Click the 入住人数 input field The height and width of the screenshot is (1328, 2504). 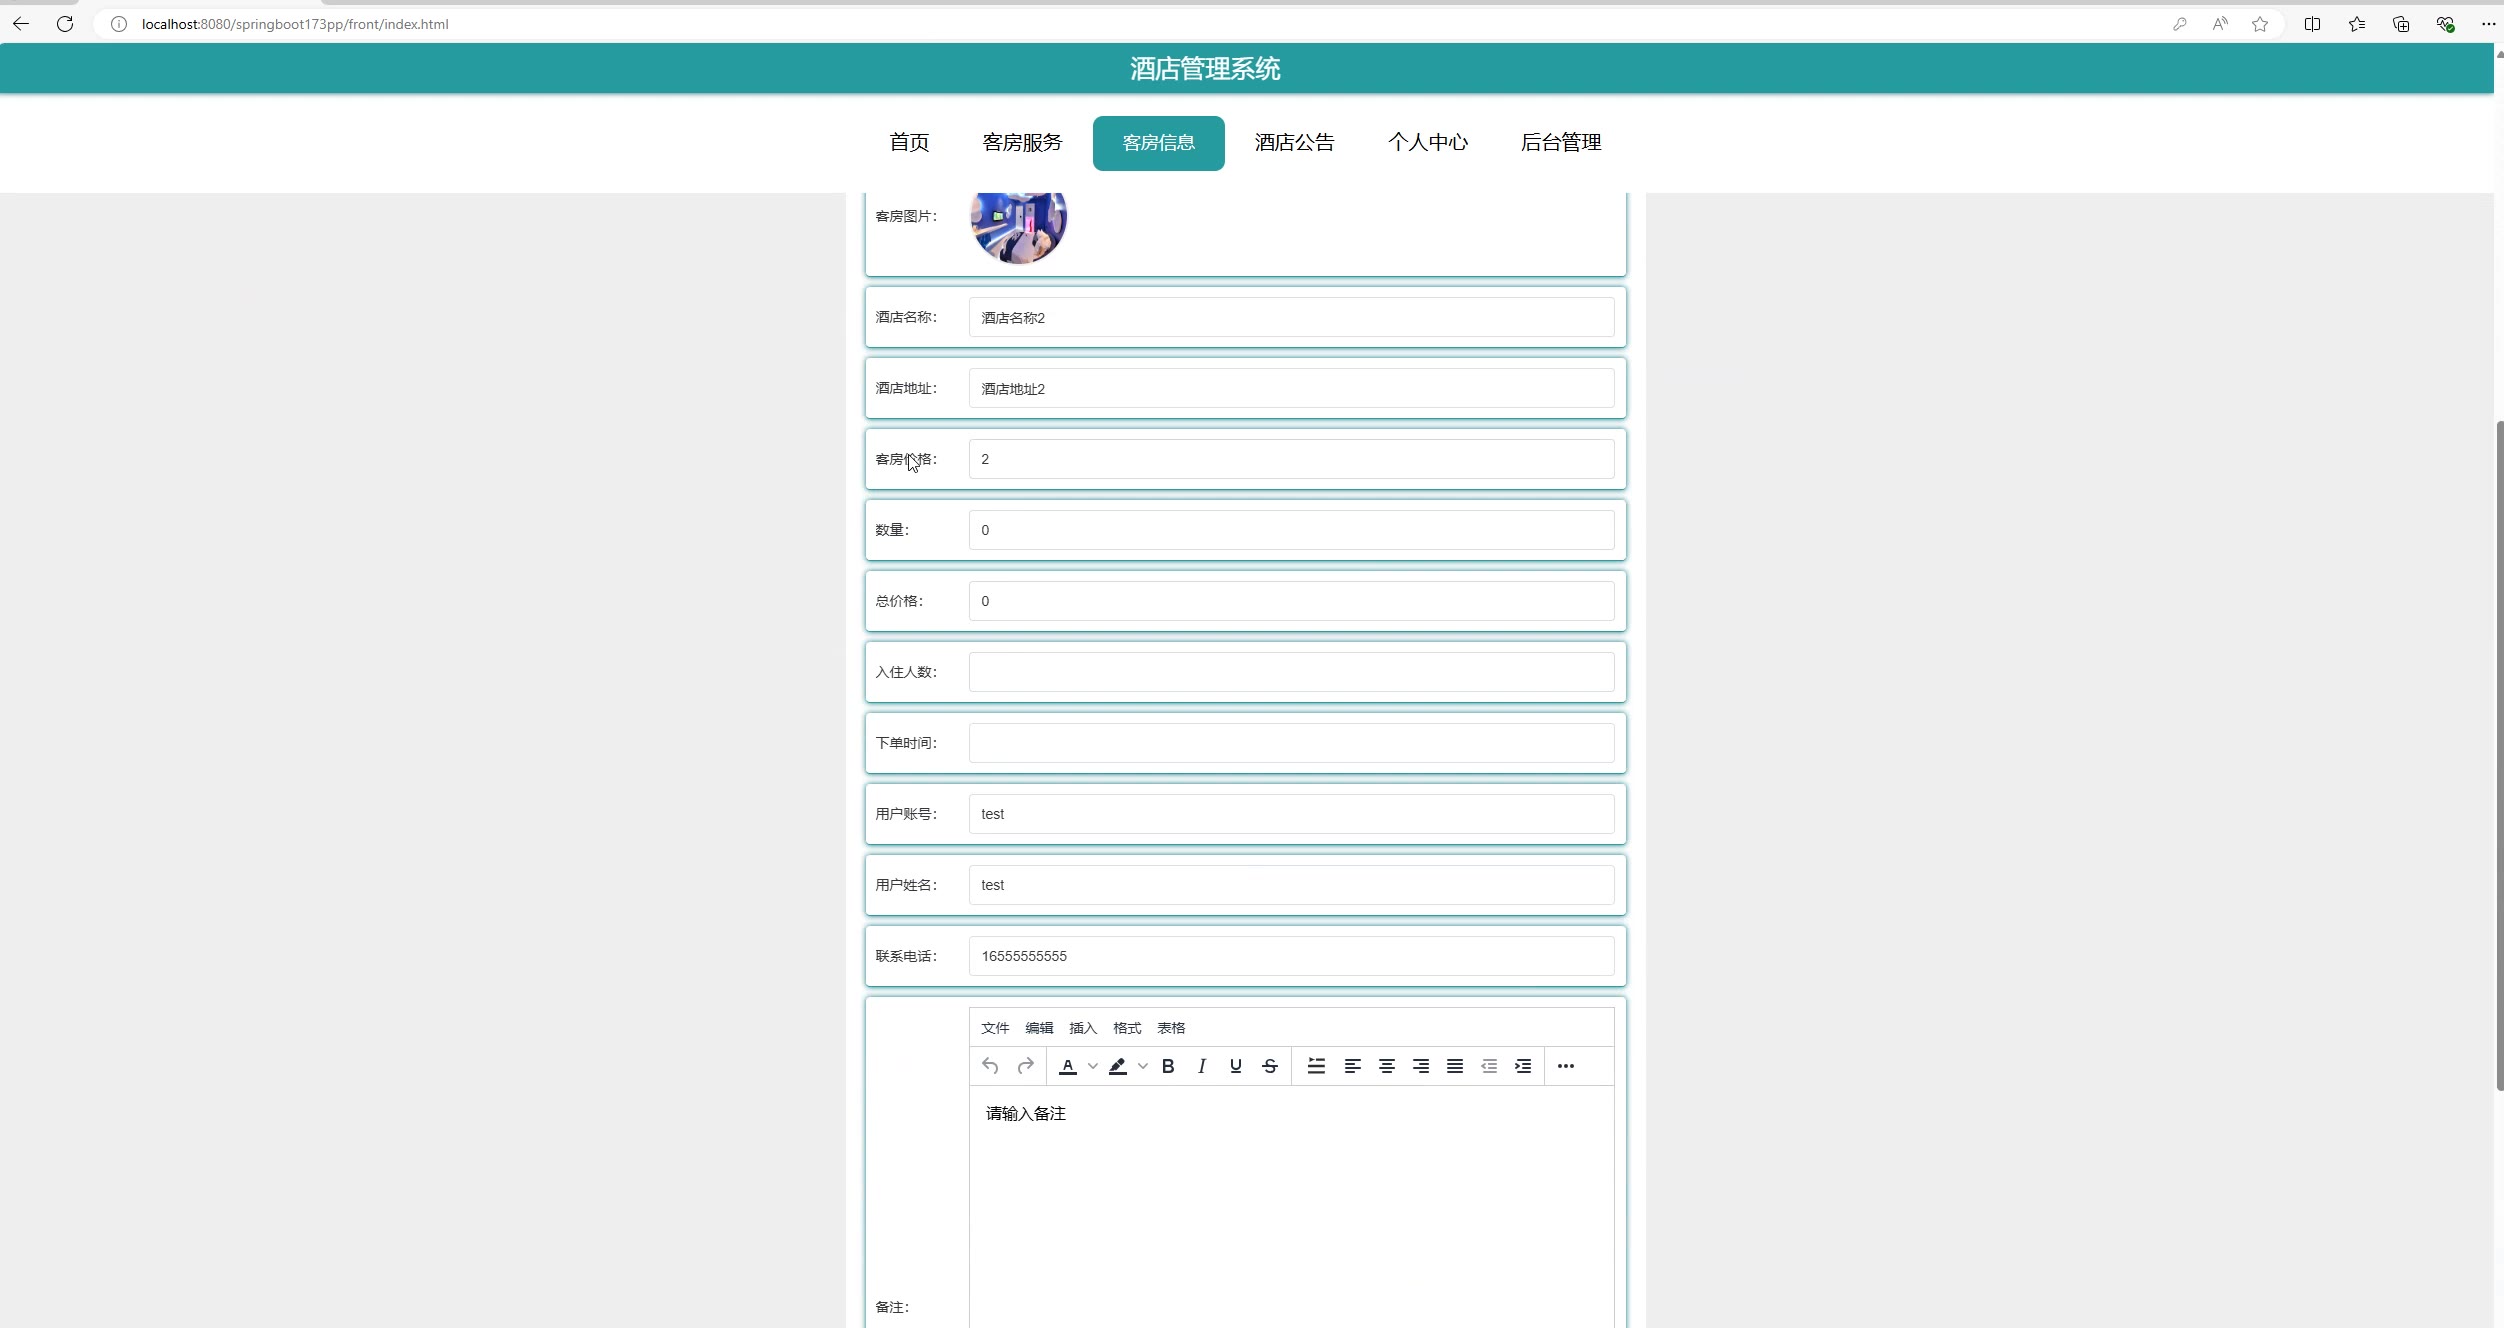tap(1290, 672)
